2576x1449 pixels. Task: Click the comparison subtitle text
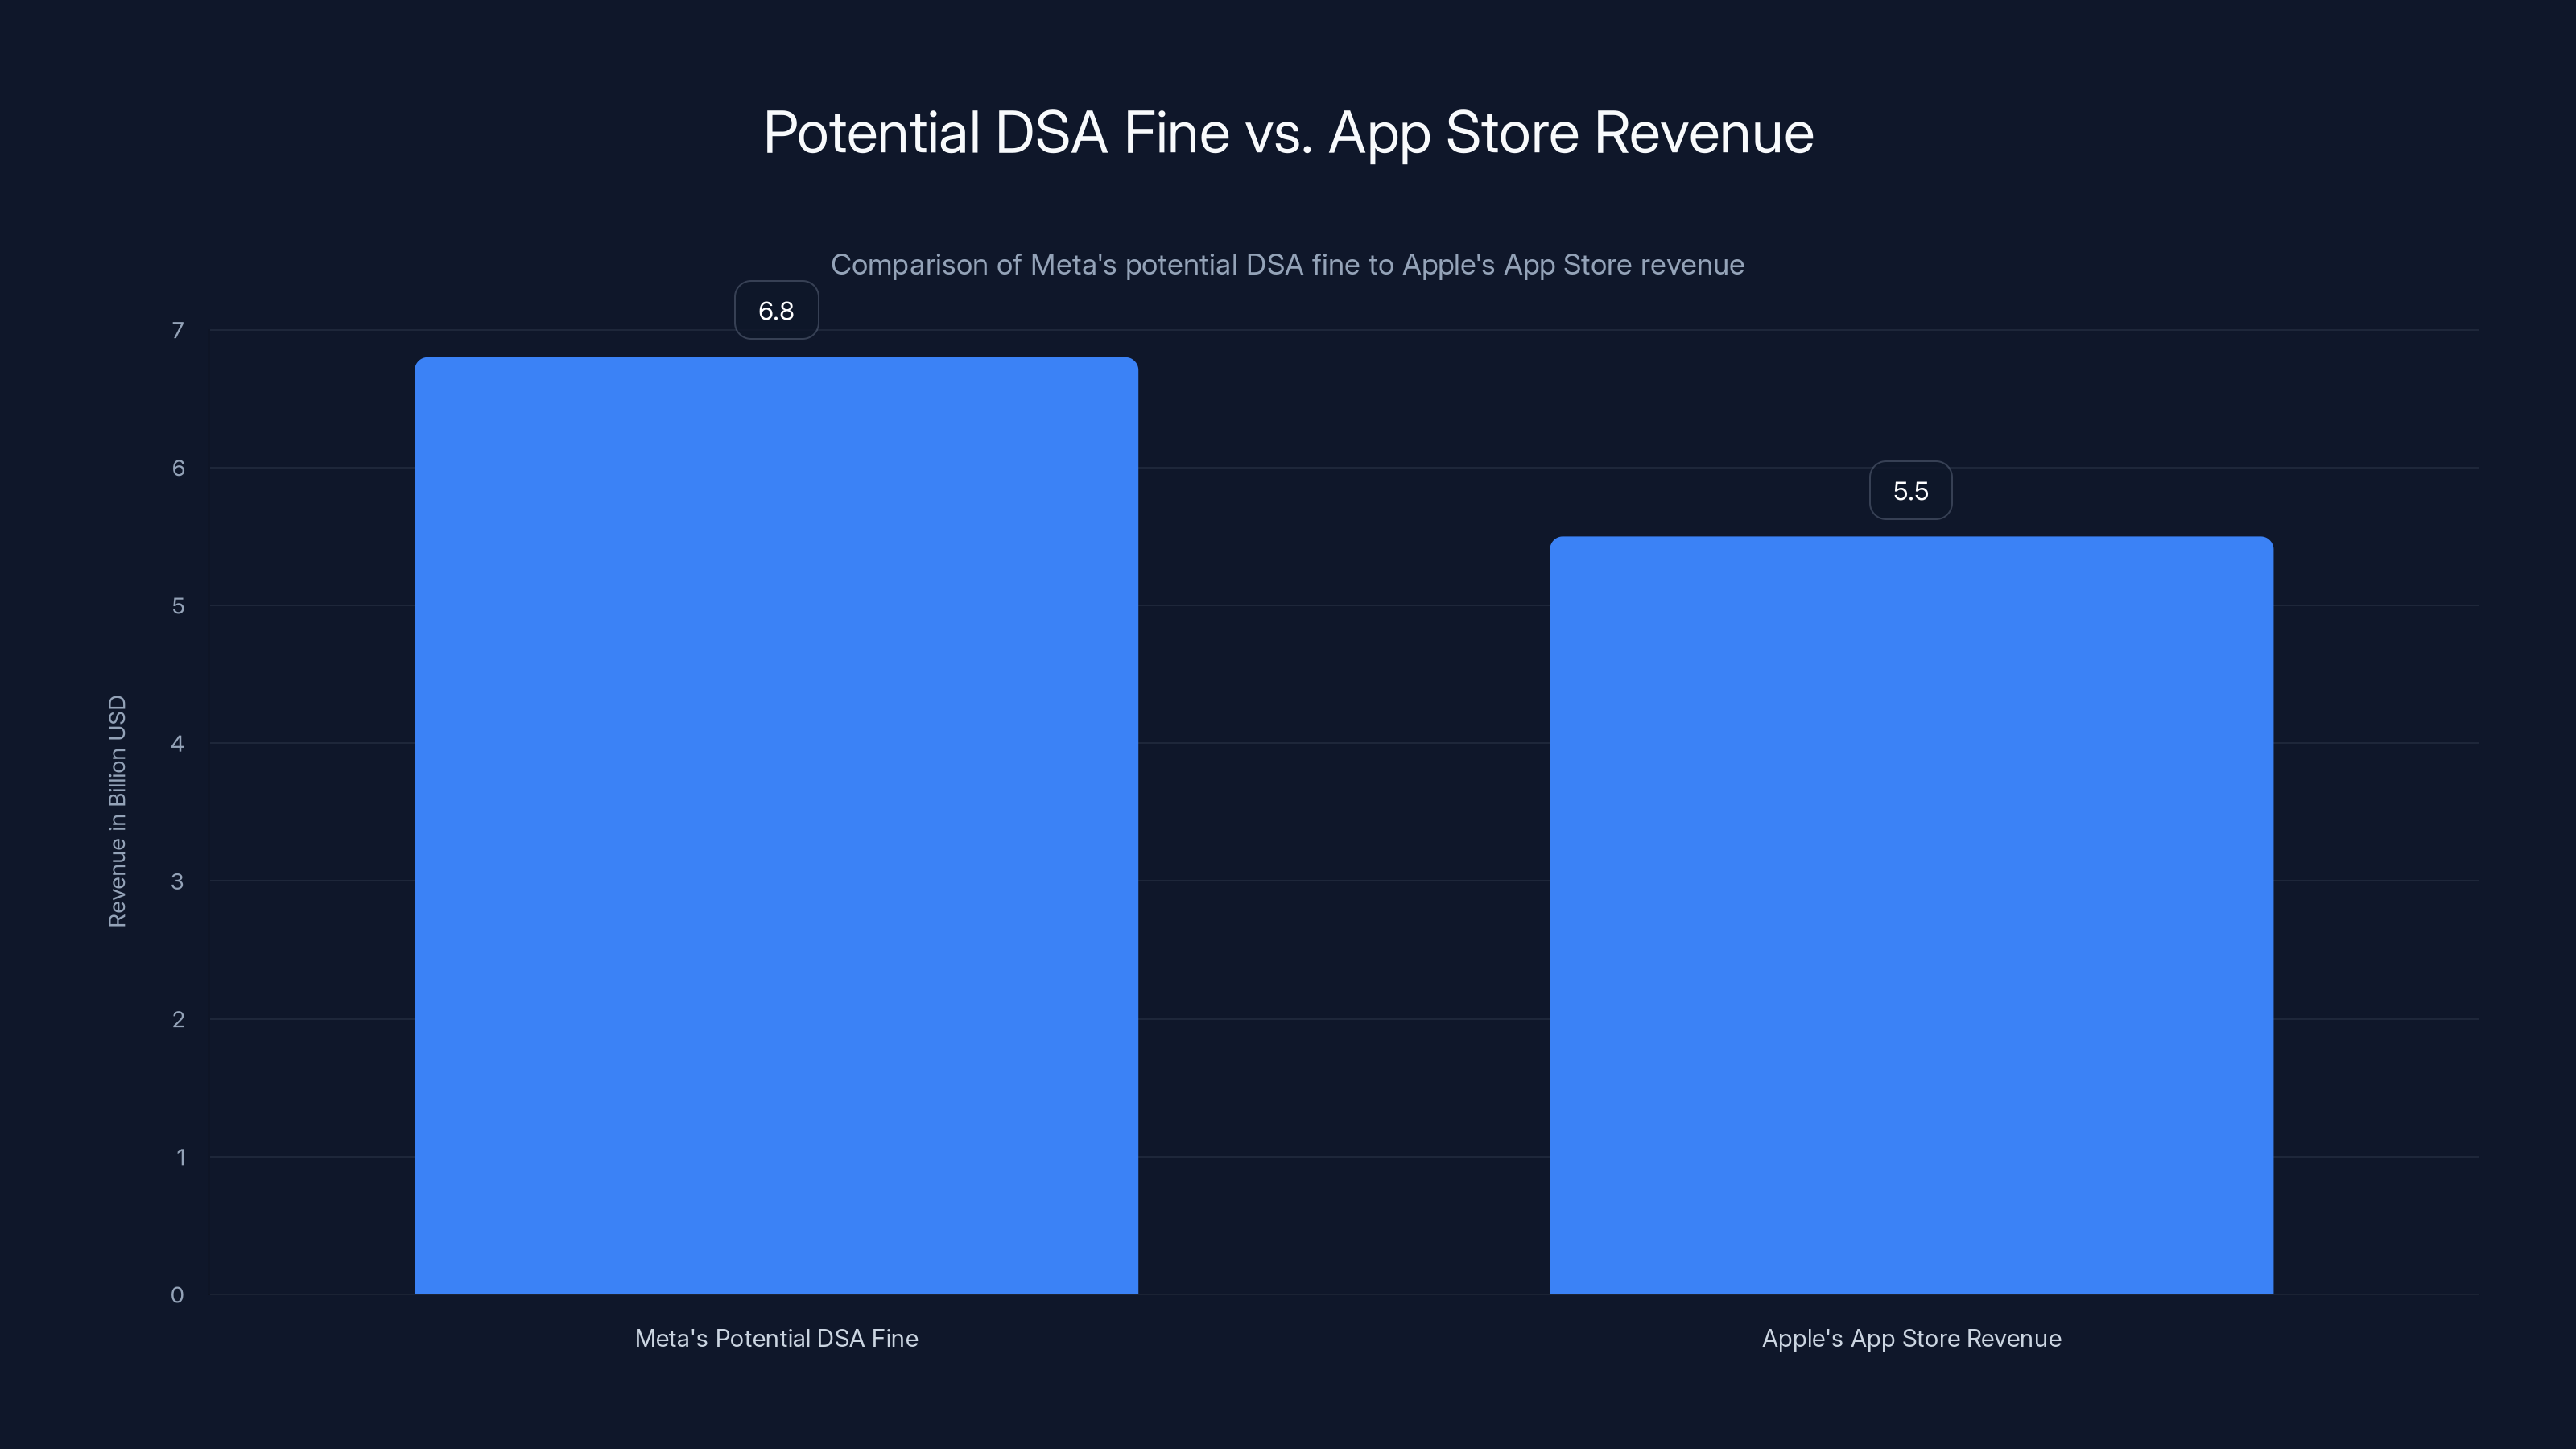pos(1288,265)
